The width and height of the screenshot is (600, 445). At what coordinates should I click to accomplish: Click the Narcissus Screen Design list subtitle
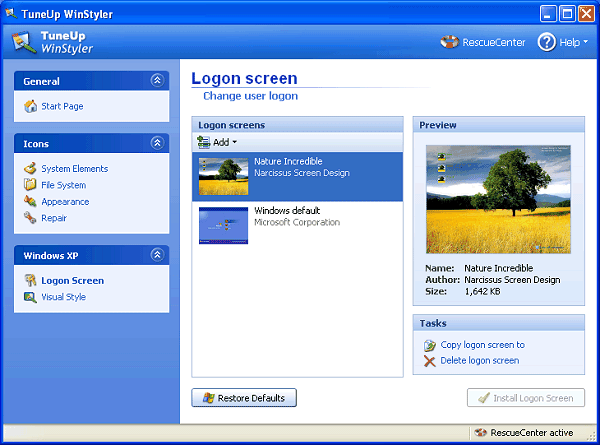click(x=302, y=173)
